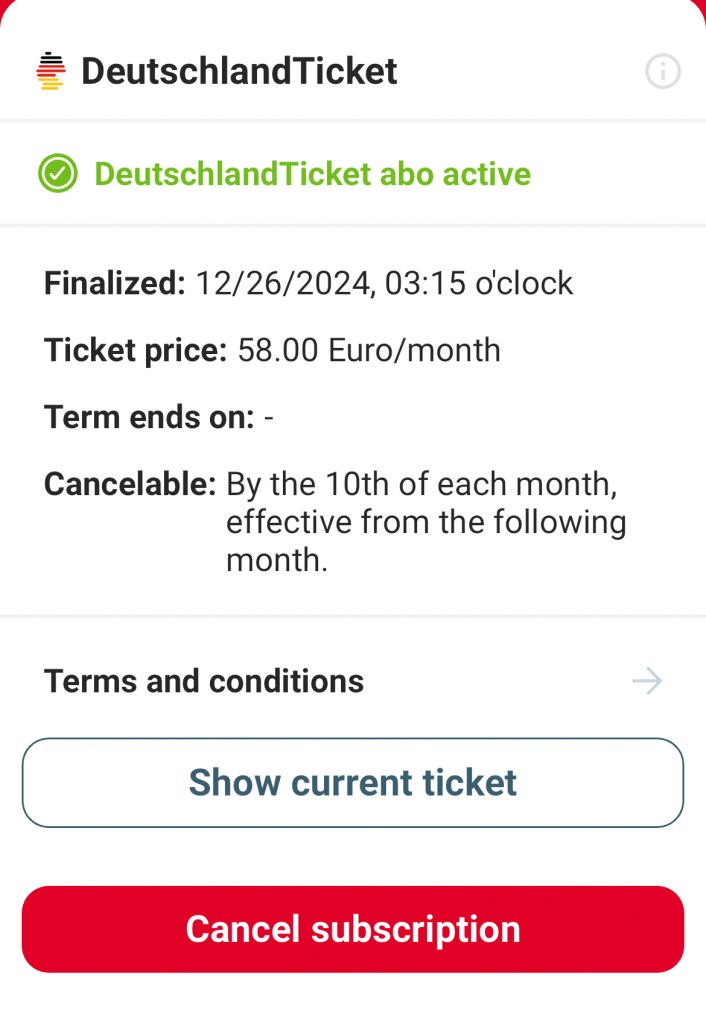Click the "Ticket price:" label
This screenshot has width=706, height=1024.
coord(136,350)
